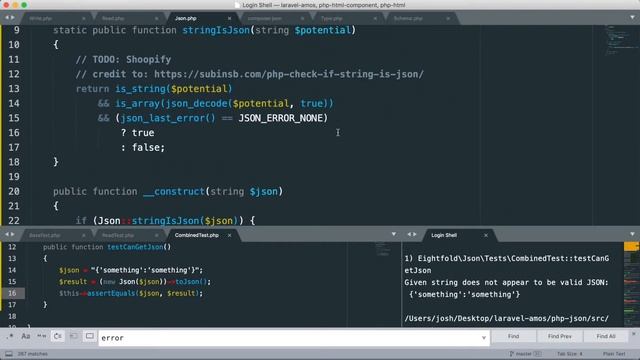Click JSON_ERROR_NONE constant on line 15
The image size is (640, 360).
pos(280,118)
